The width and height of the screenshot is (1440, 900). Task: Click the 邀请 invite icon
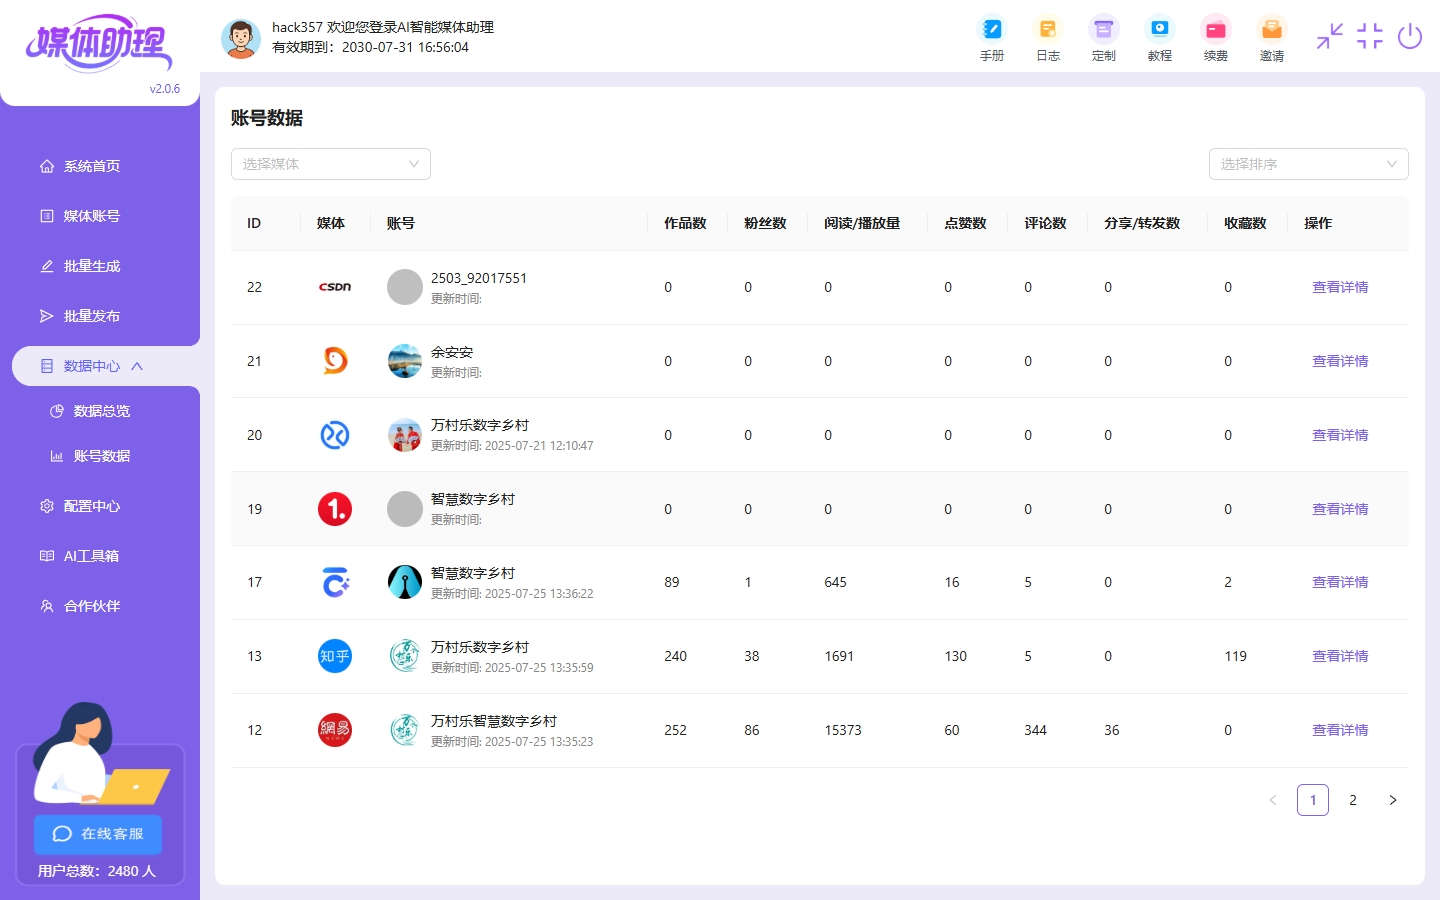[x=1271, y=30]
